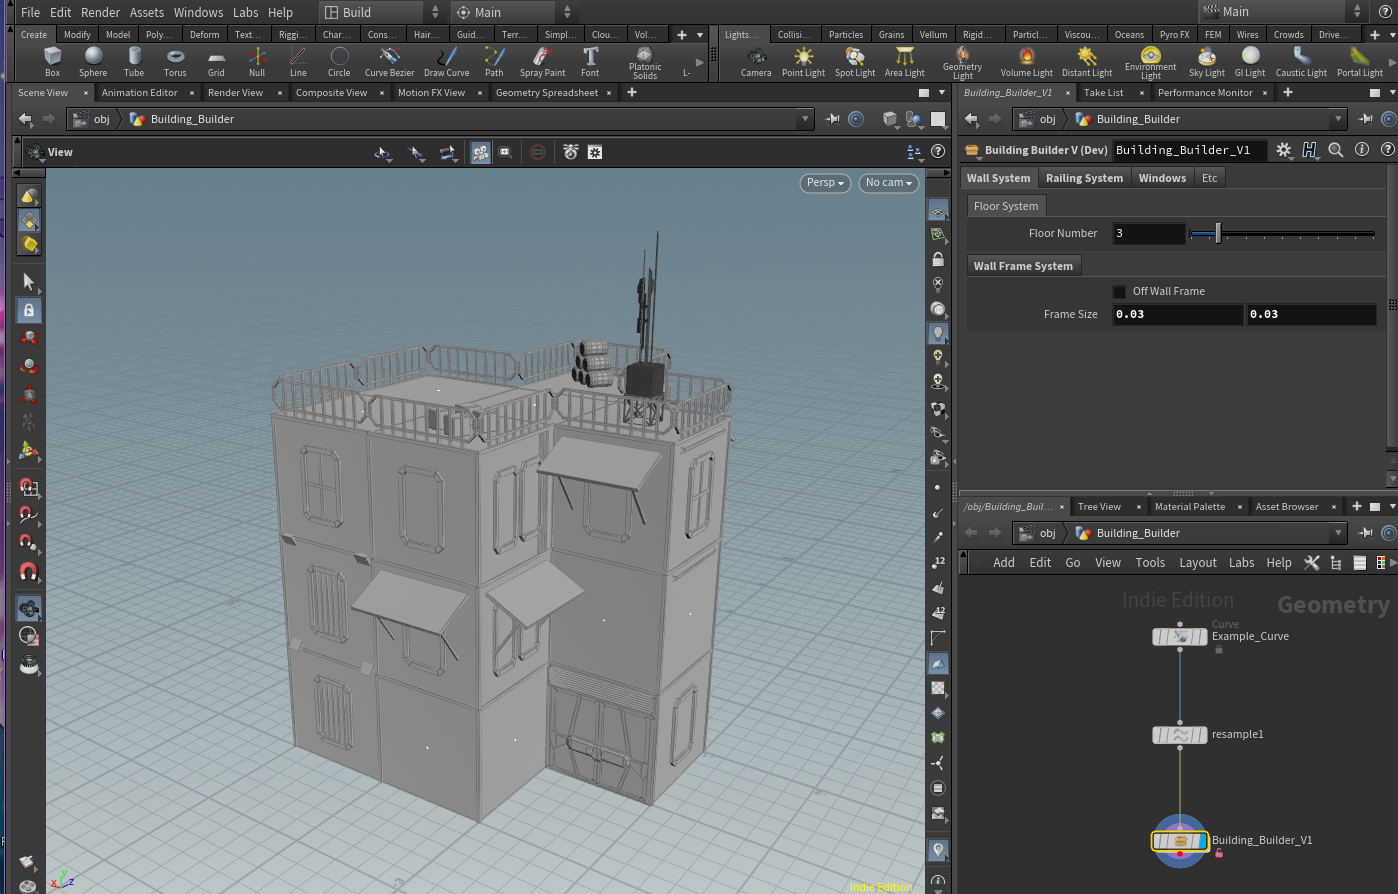1398x894 pixels.
Task: Expand parameter pane path dropdown
Action: (x=1338, y=119)
